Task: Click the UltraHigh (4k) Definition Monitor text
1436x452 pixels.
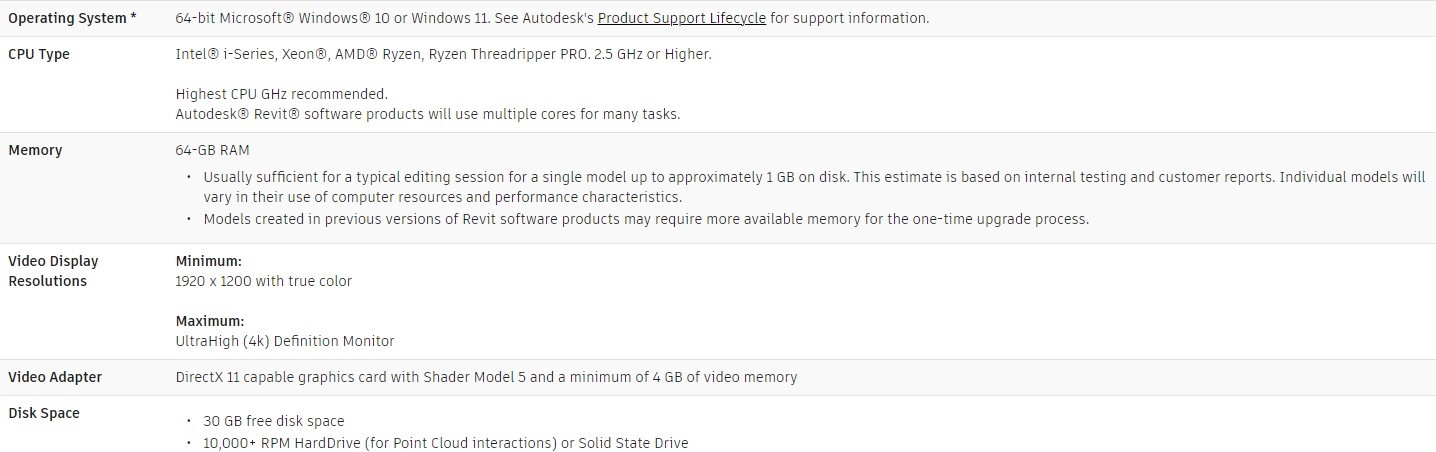Action: coord(285,341)
